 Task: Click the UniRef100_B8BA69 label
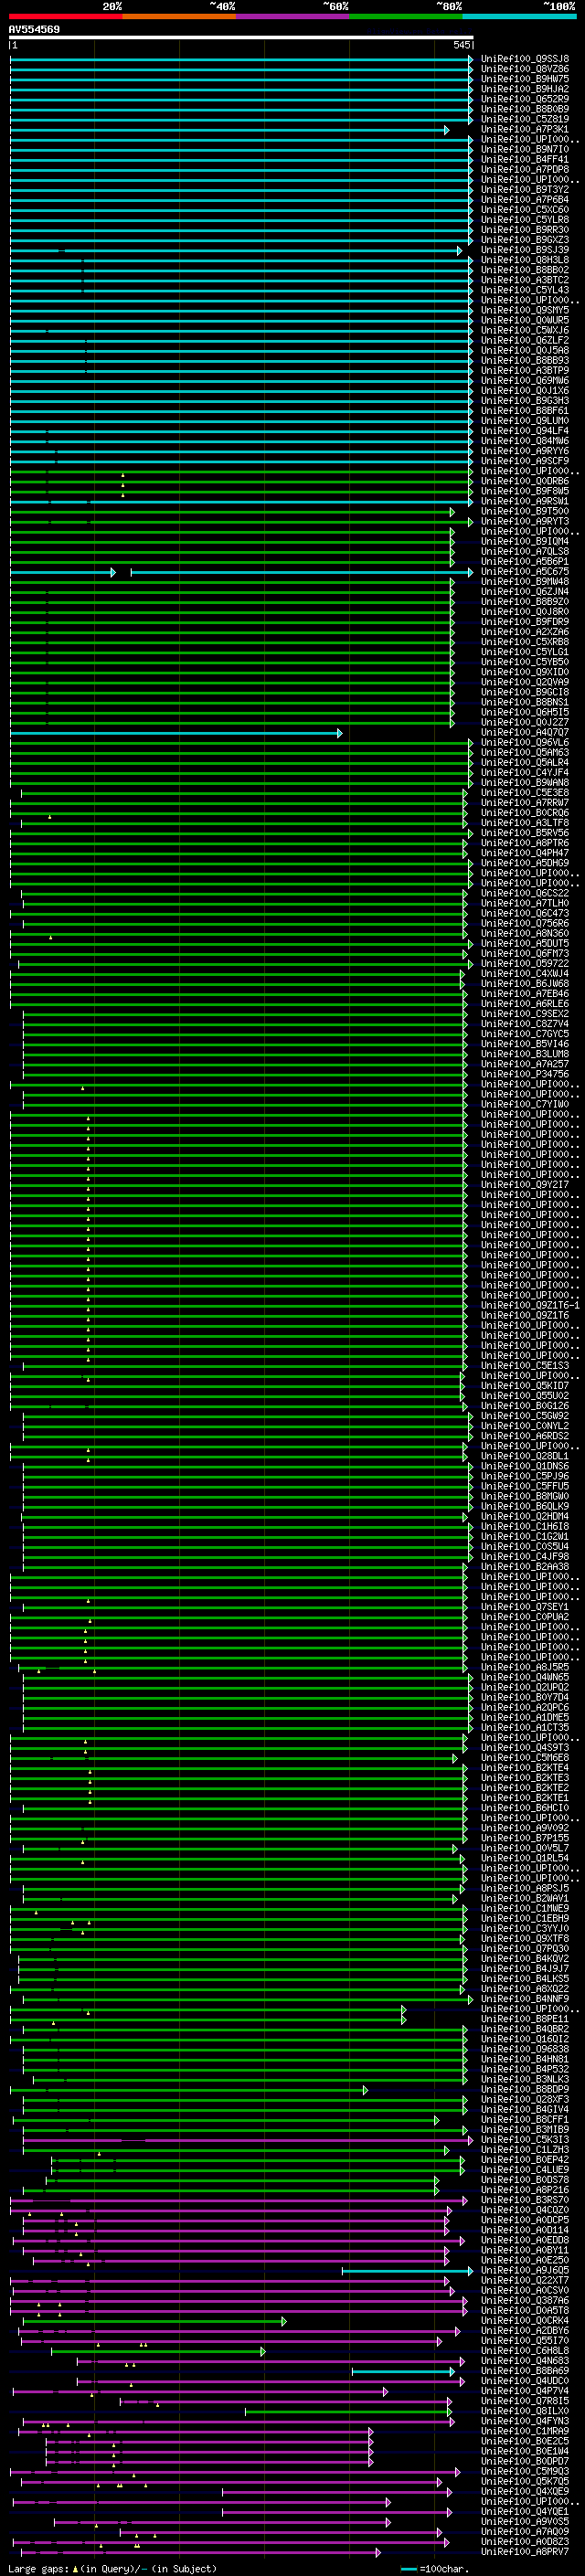click(x=525, y=2370)
